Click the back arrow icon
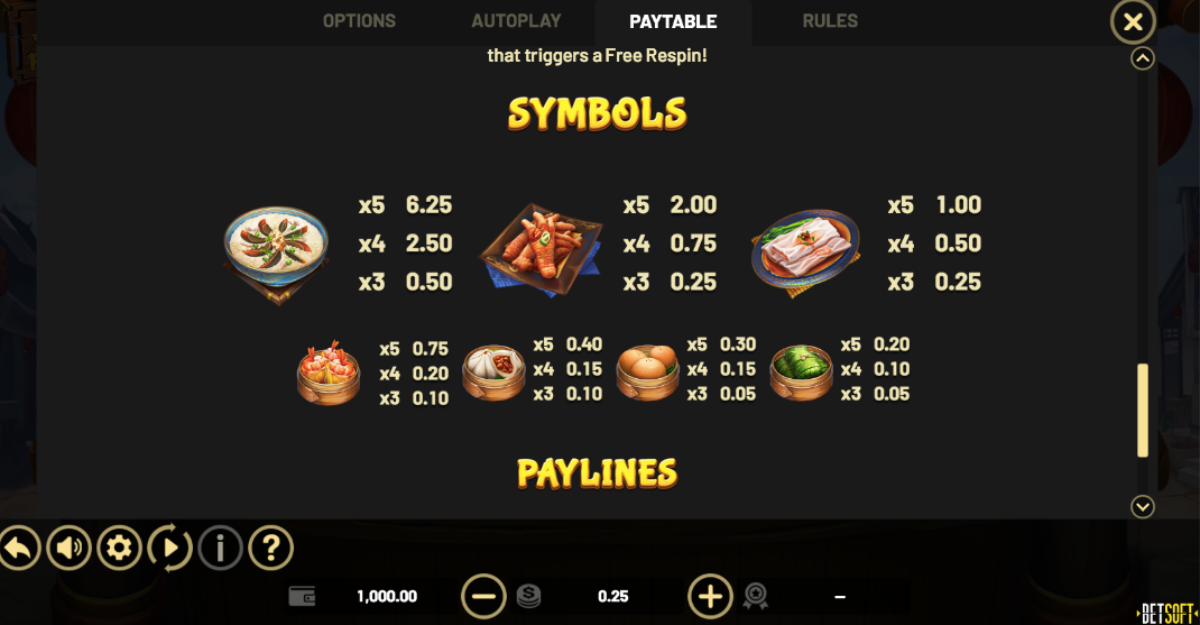 (18, 548)
